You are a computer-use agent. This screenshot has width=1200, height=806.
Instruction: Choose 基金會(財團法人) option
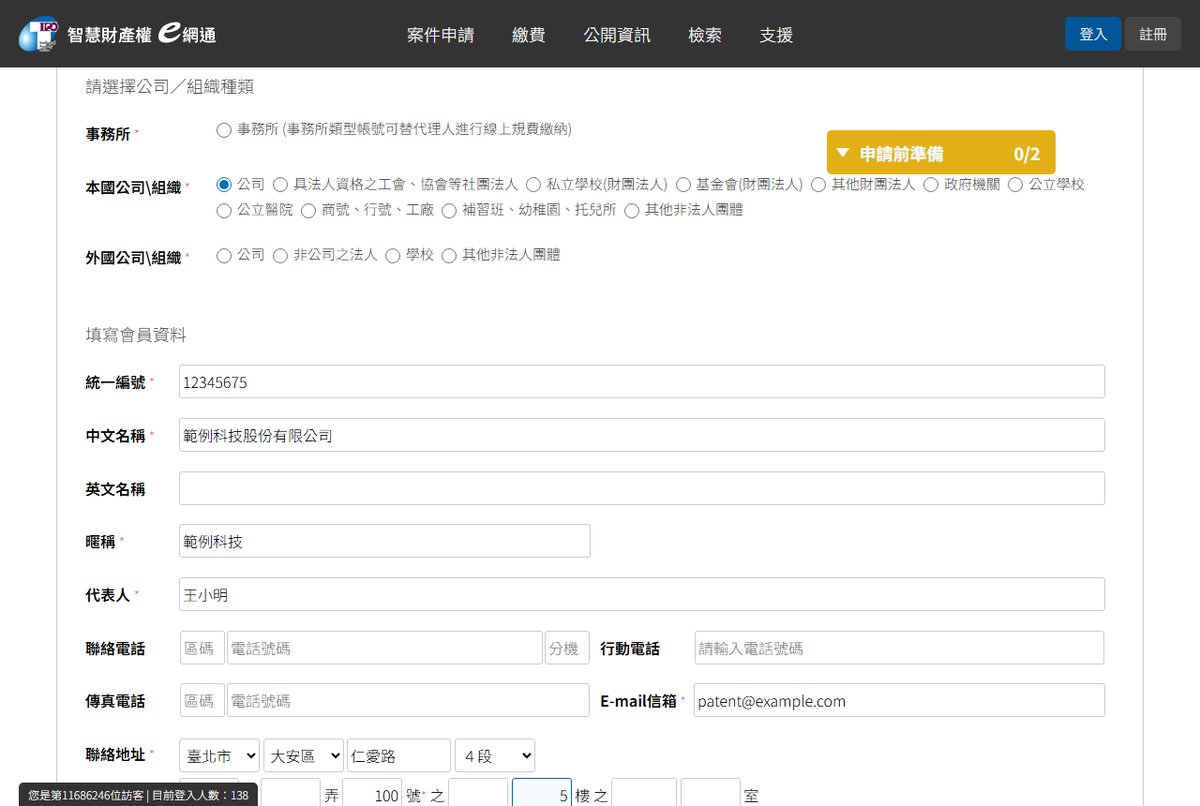(683, 185)
